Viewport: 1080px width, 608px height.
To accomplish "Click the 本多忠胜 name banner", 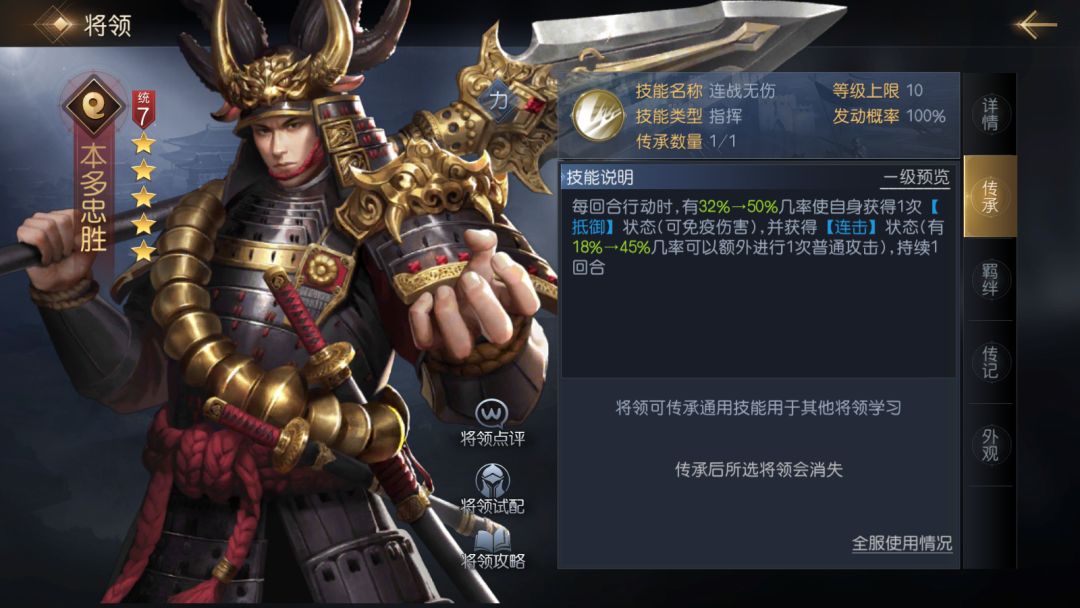I will pyautogui.click(x=93, y=198).
